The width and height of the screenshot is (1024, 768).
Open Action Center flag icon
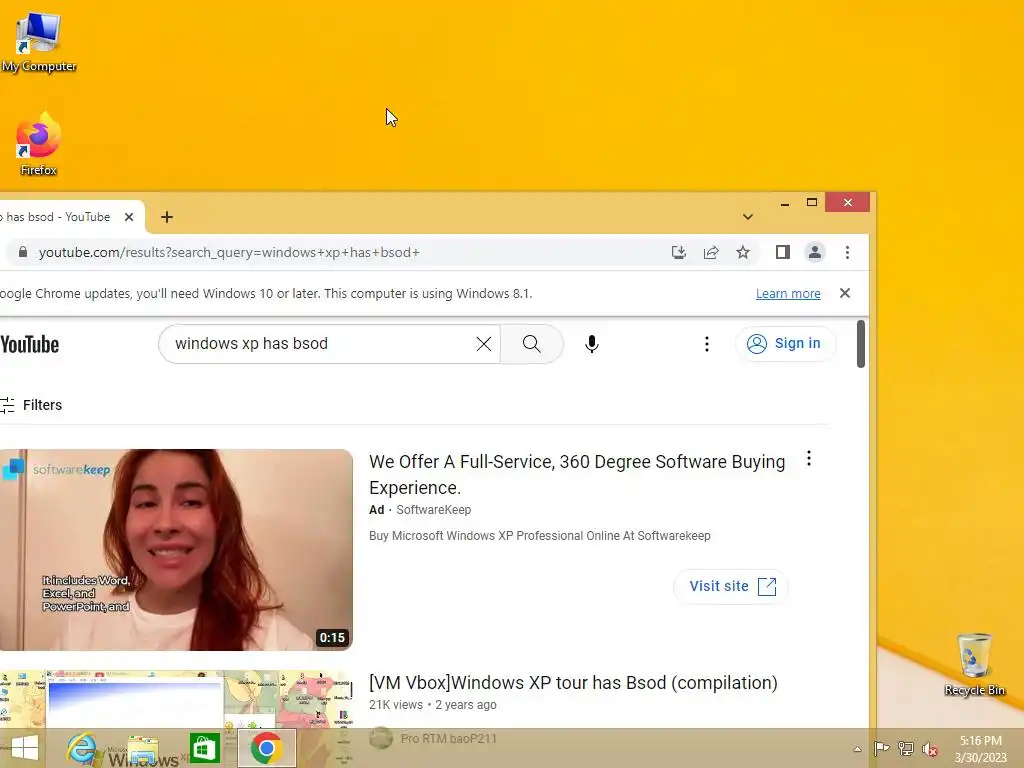click(x=881, y=748)
